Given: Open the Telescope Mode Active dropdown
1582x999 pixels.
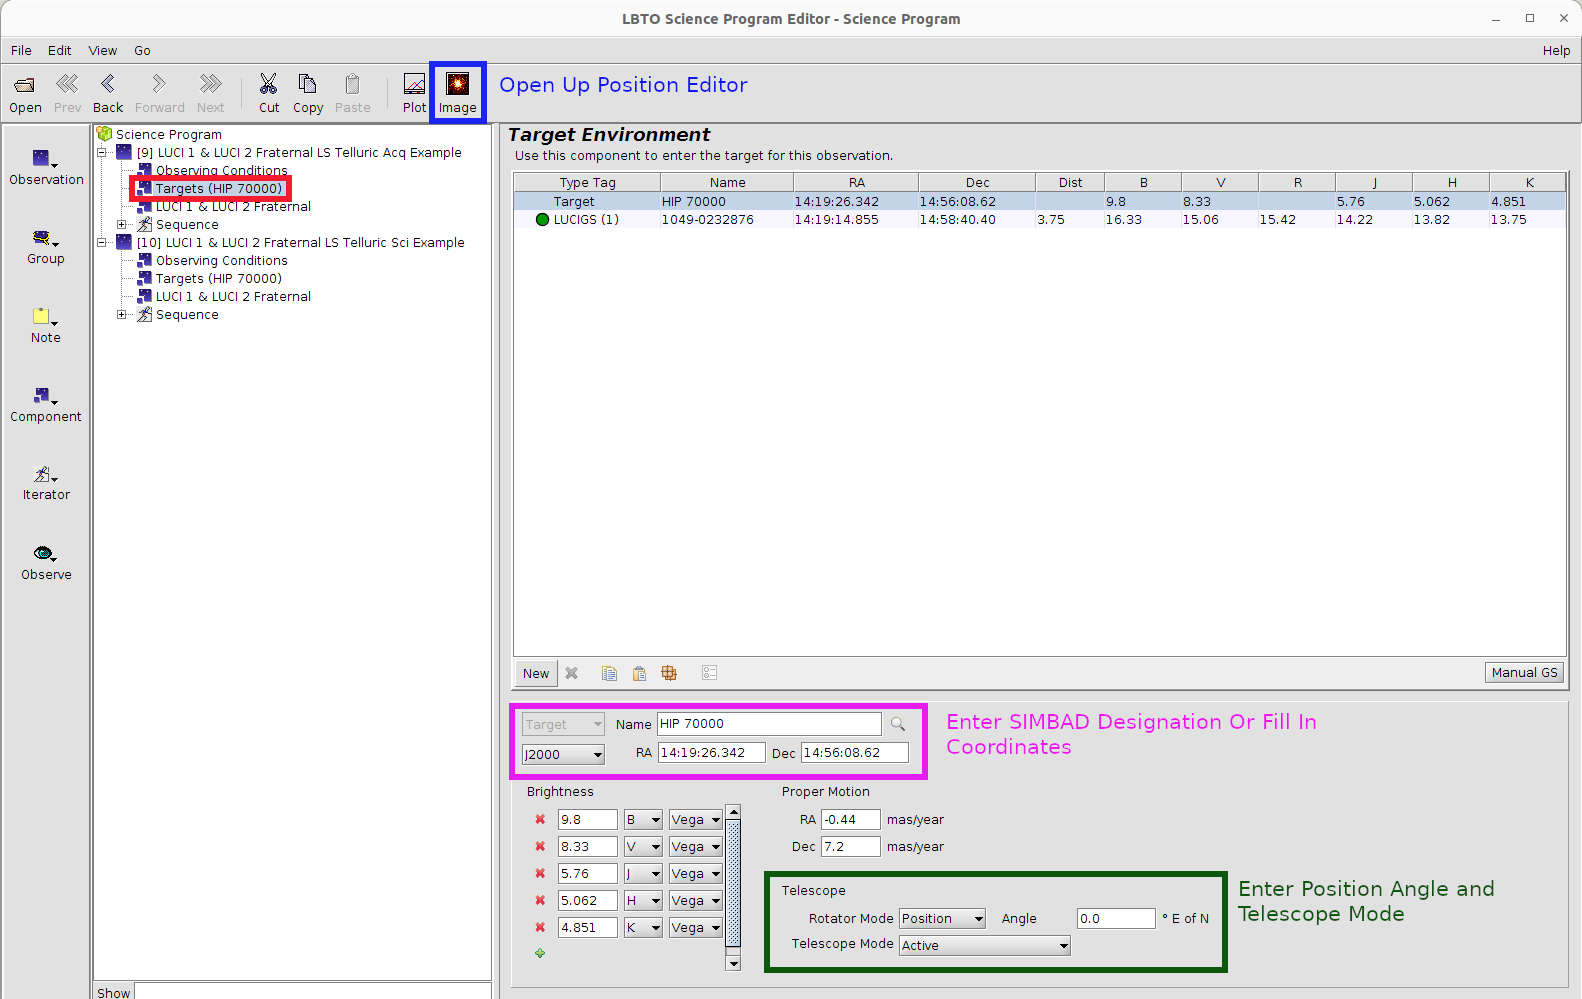Looking at the screenshot, I should click(984, 946).
